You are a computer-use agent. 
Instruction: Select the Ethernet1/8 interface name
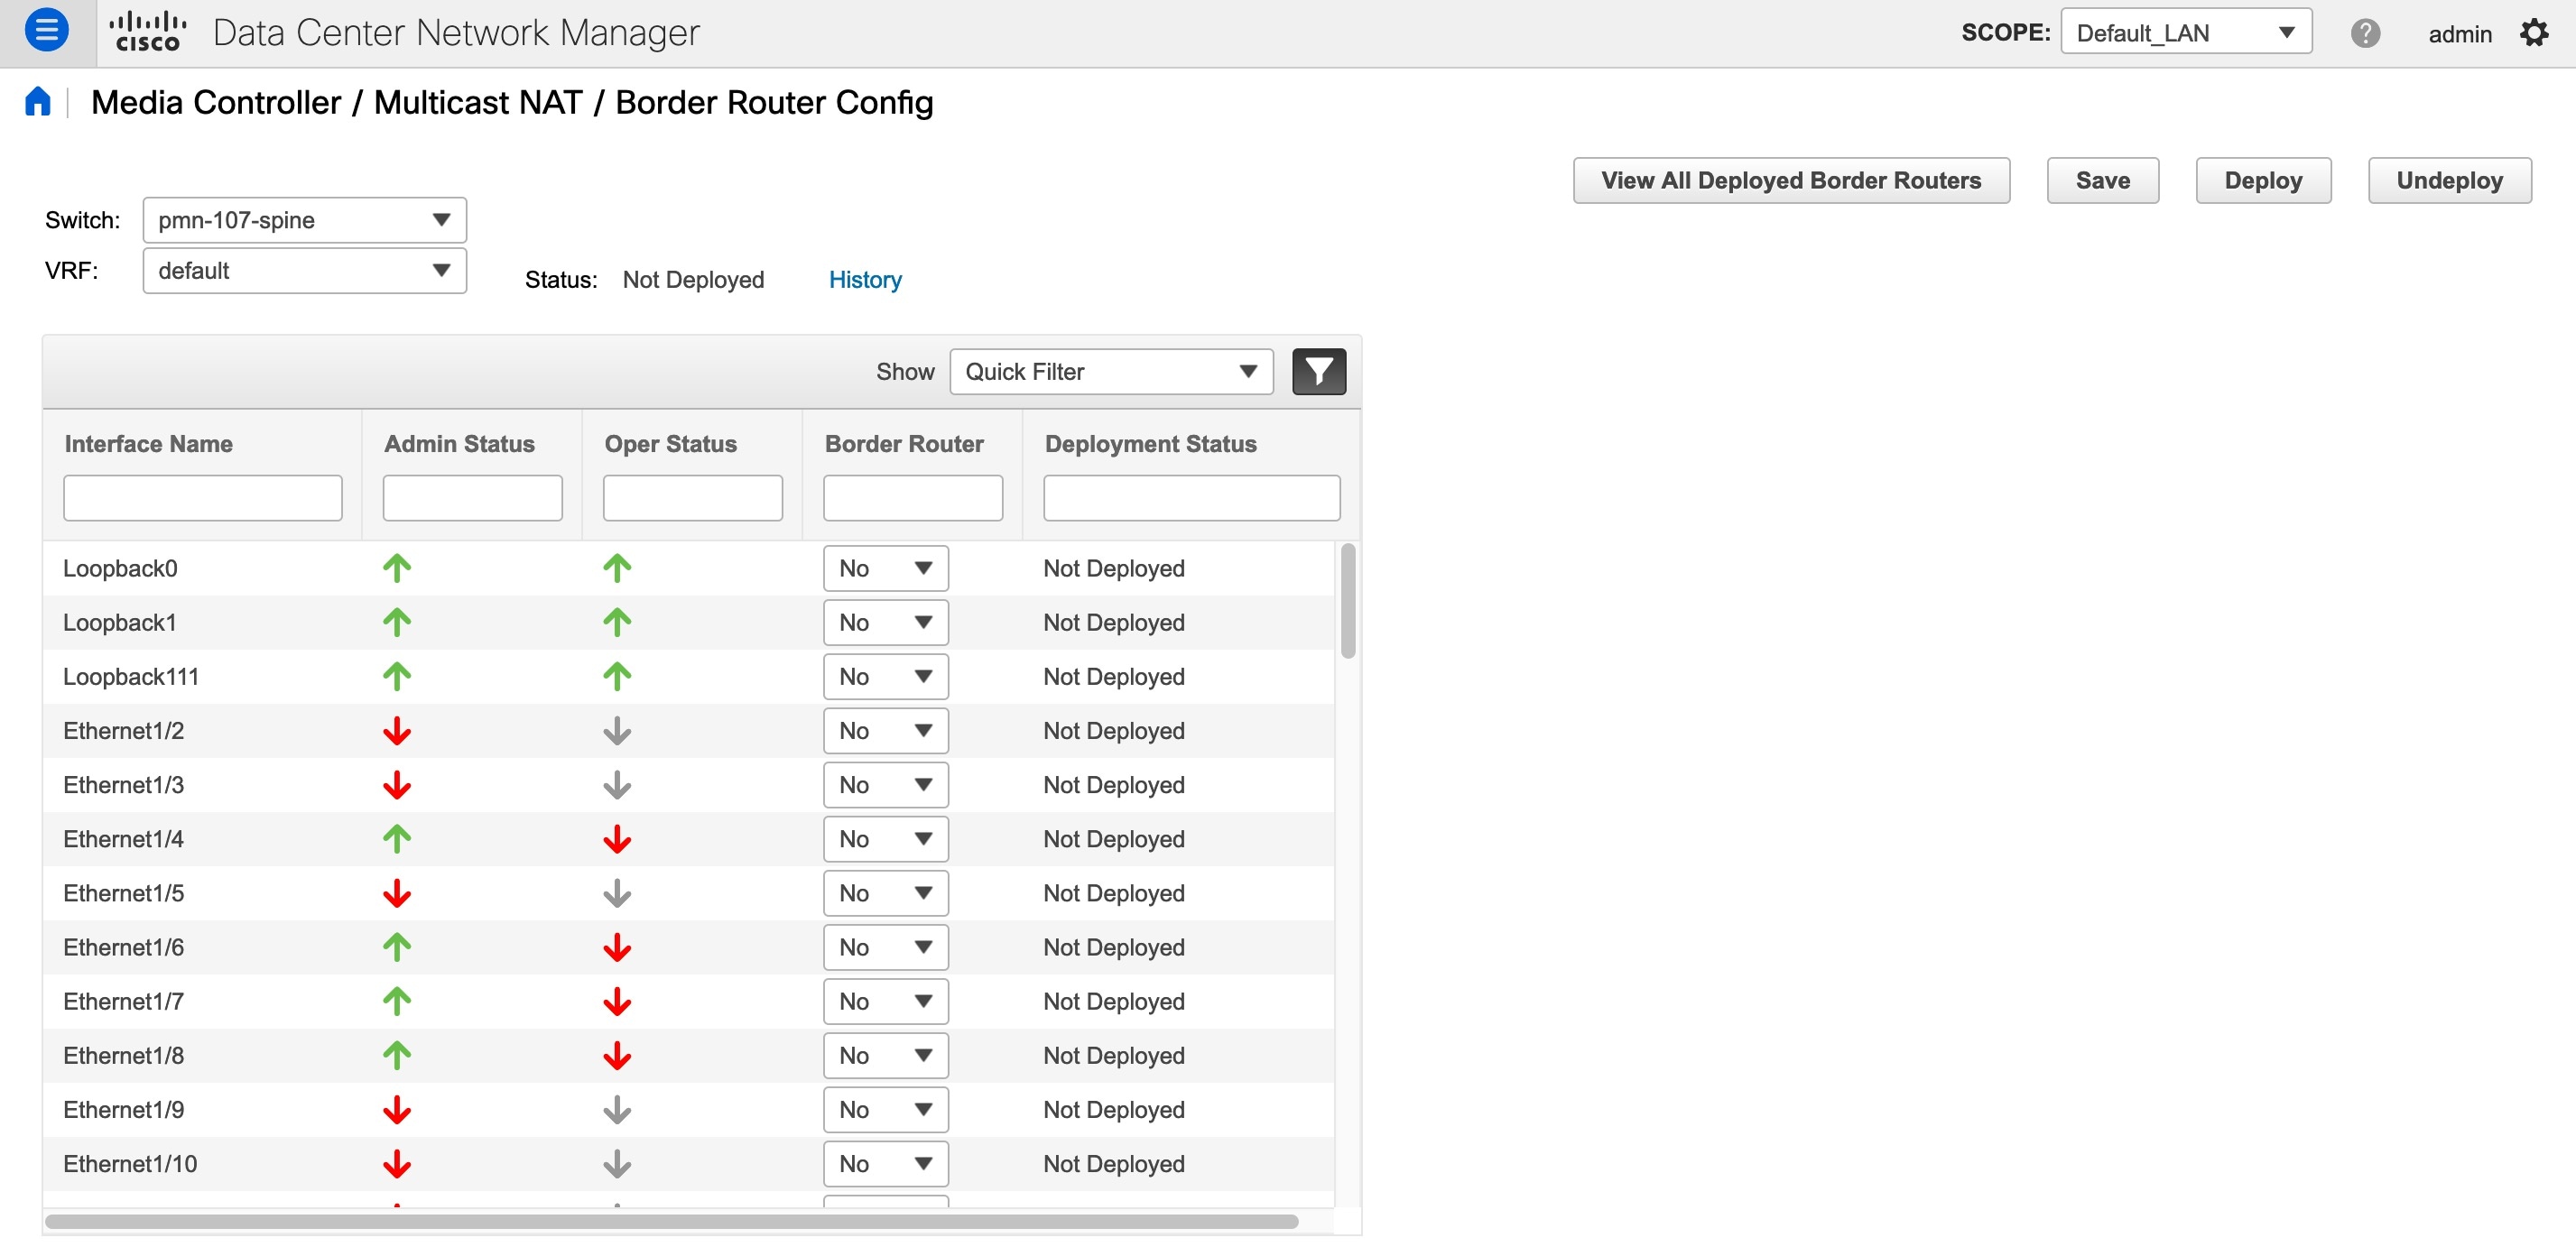point(124,1055)
